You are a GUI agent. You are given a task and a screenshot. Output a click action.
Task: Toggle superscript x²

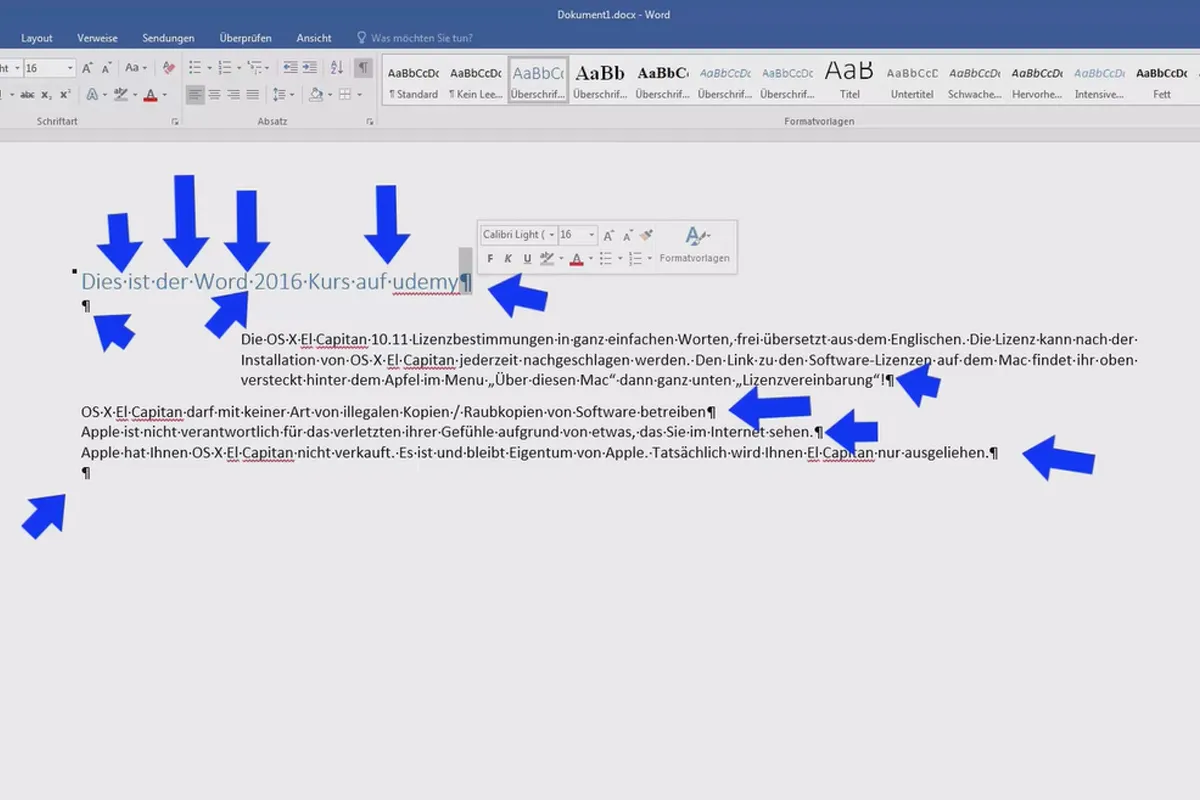tap(65, 94)
